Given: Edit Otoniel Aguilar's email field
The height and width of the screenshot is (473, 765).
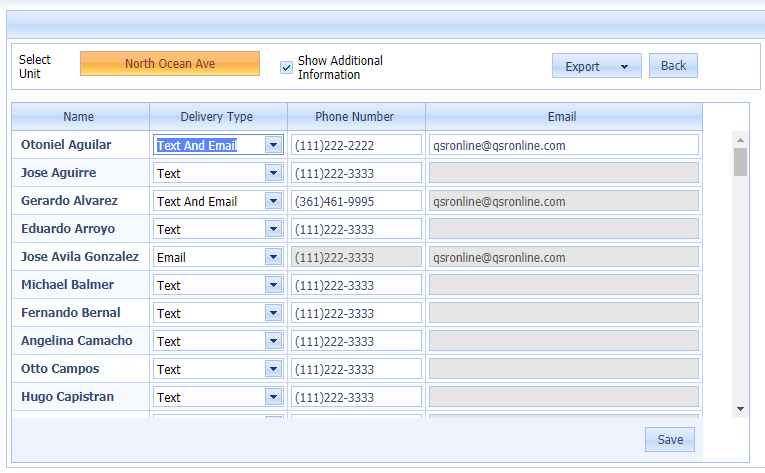Looking at the screenshot, I should coord(563,145).
